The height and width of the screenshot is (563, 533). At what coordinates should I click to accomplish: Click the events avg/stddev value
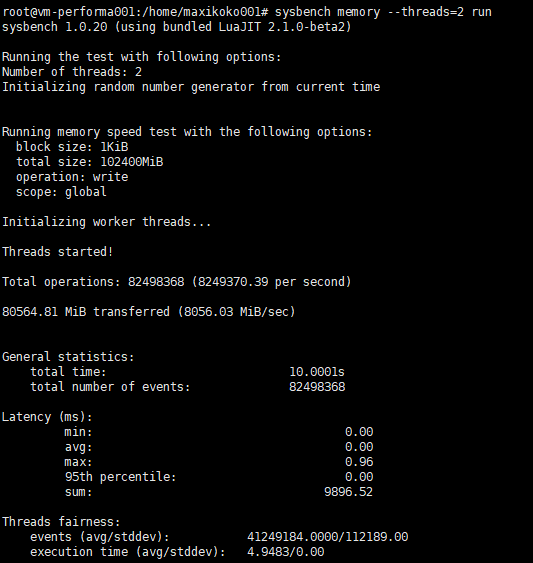[328, 537]
